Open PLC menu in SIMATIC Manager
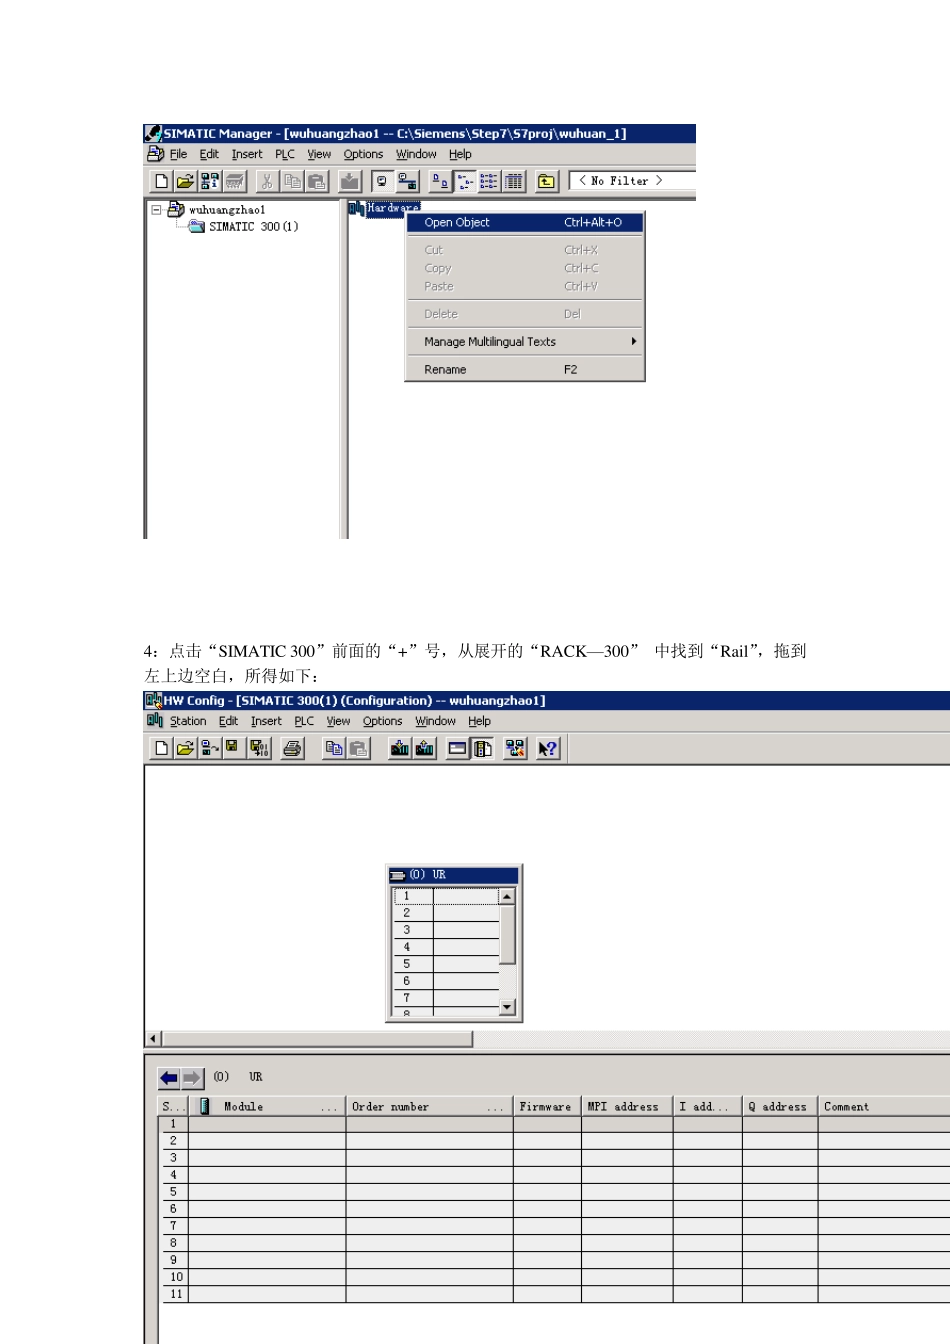 [x=285, y=154]
